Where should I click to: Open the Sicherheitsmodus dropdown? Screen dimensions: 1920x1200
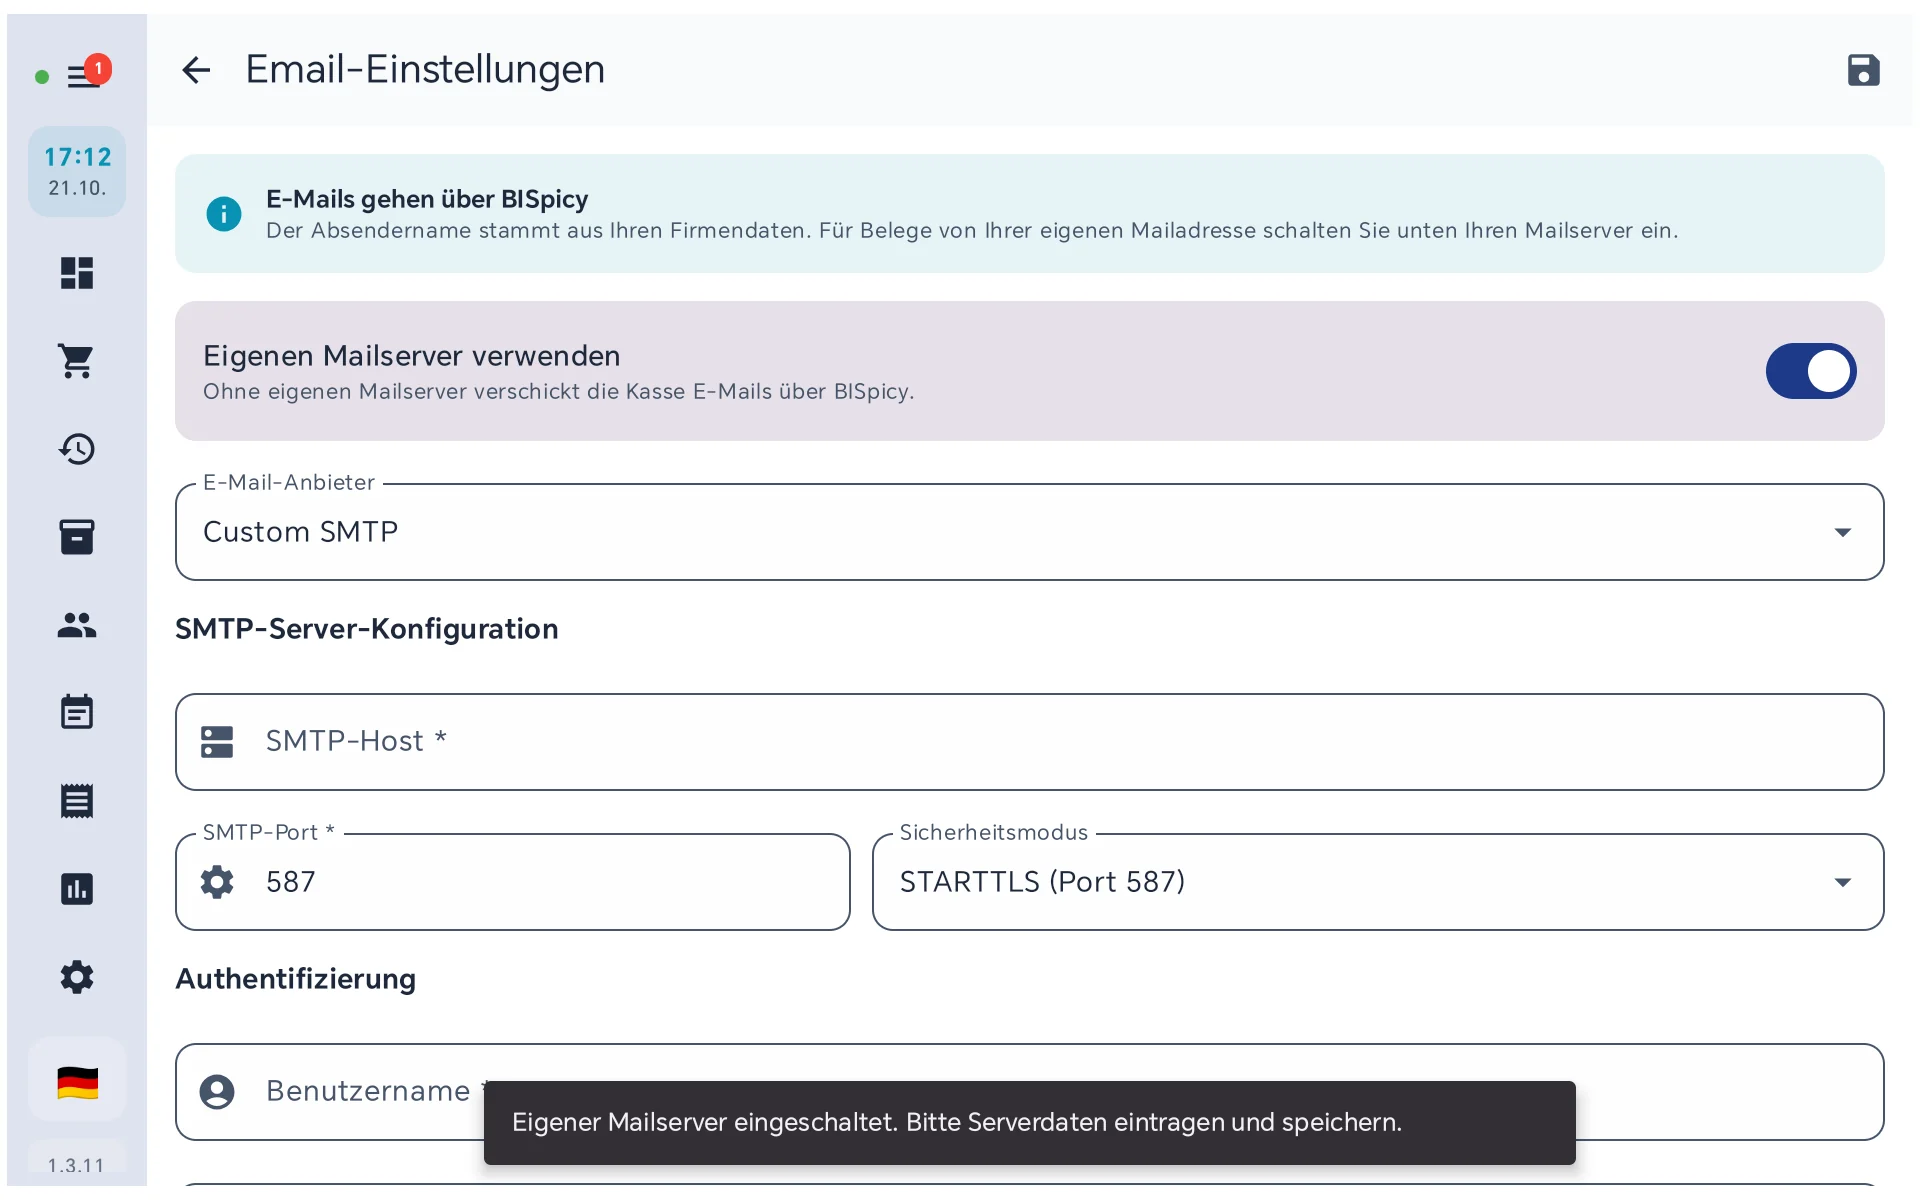coord(1378,882)
